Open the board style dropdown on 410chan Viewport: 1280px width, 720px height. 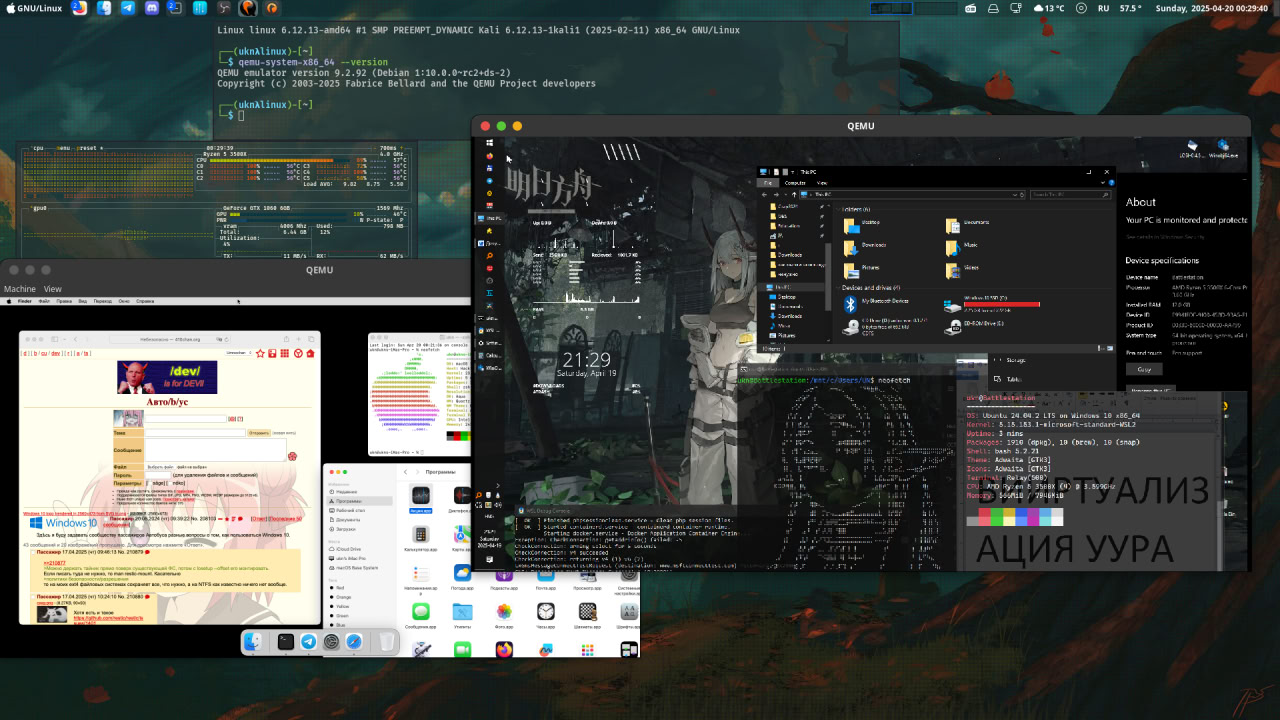coord(237,353)
